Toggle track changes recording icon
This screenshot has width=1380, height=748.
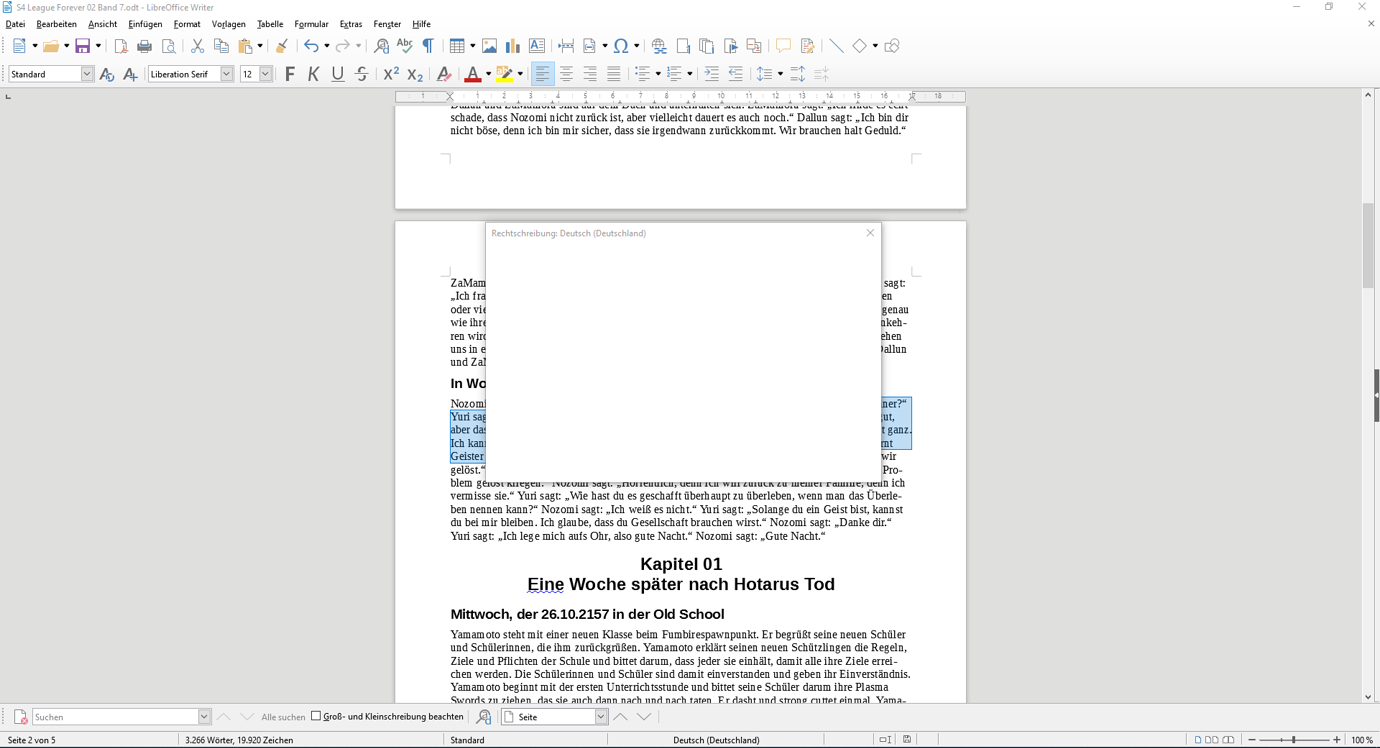(x=807, y=46)
